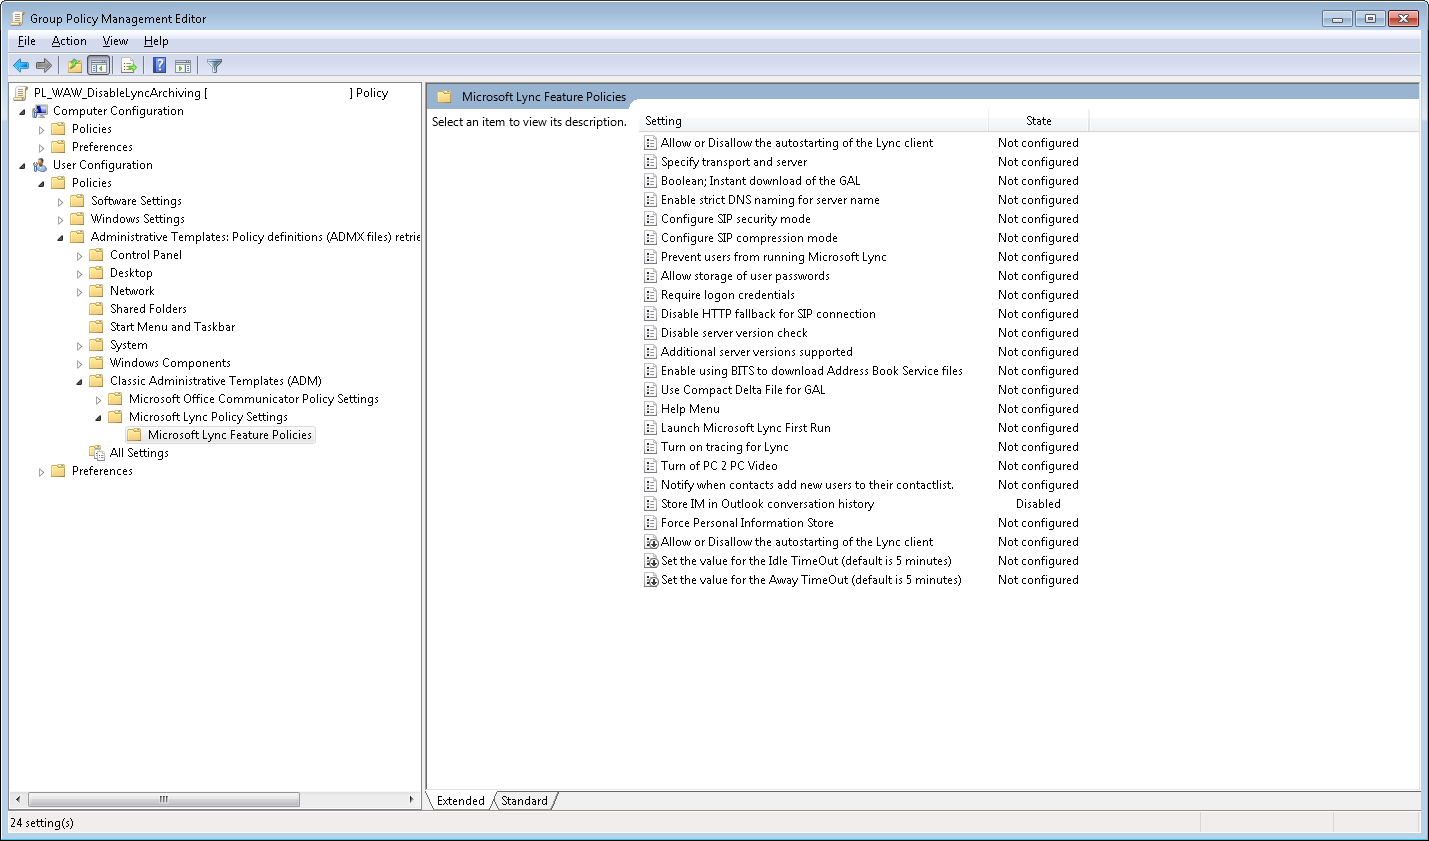Select Launch Microsoft Lync First Run setting
Image resolution: width=1429 pixels, height=841 pixels.
click(746, 428)
